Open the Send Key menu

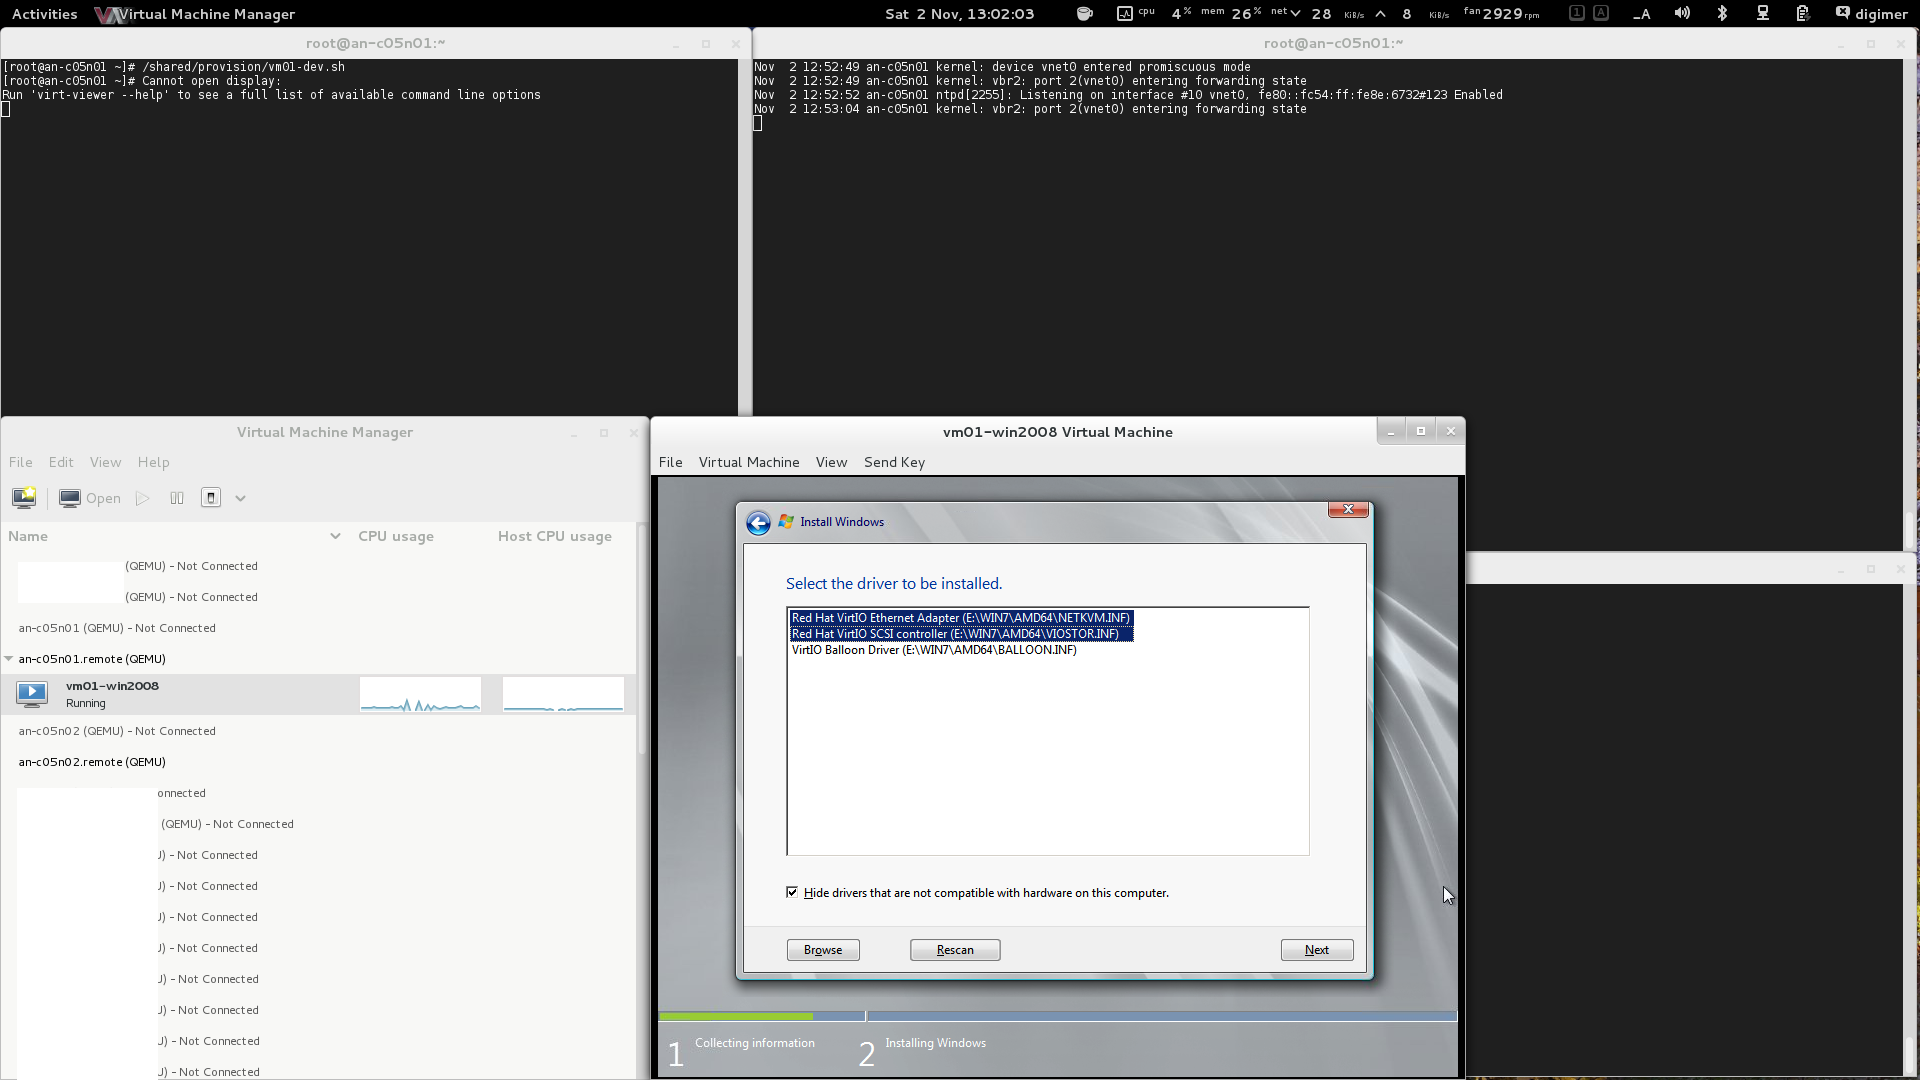tap(894, 462)
